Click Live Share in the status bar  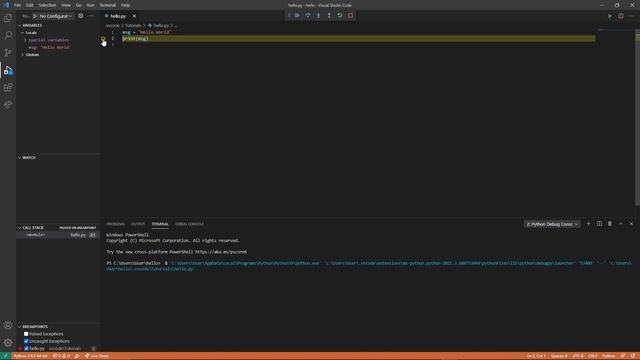[x=97, y=356]
